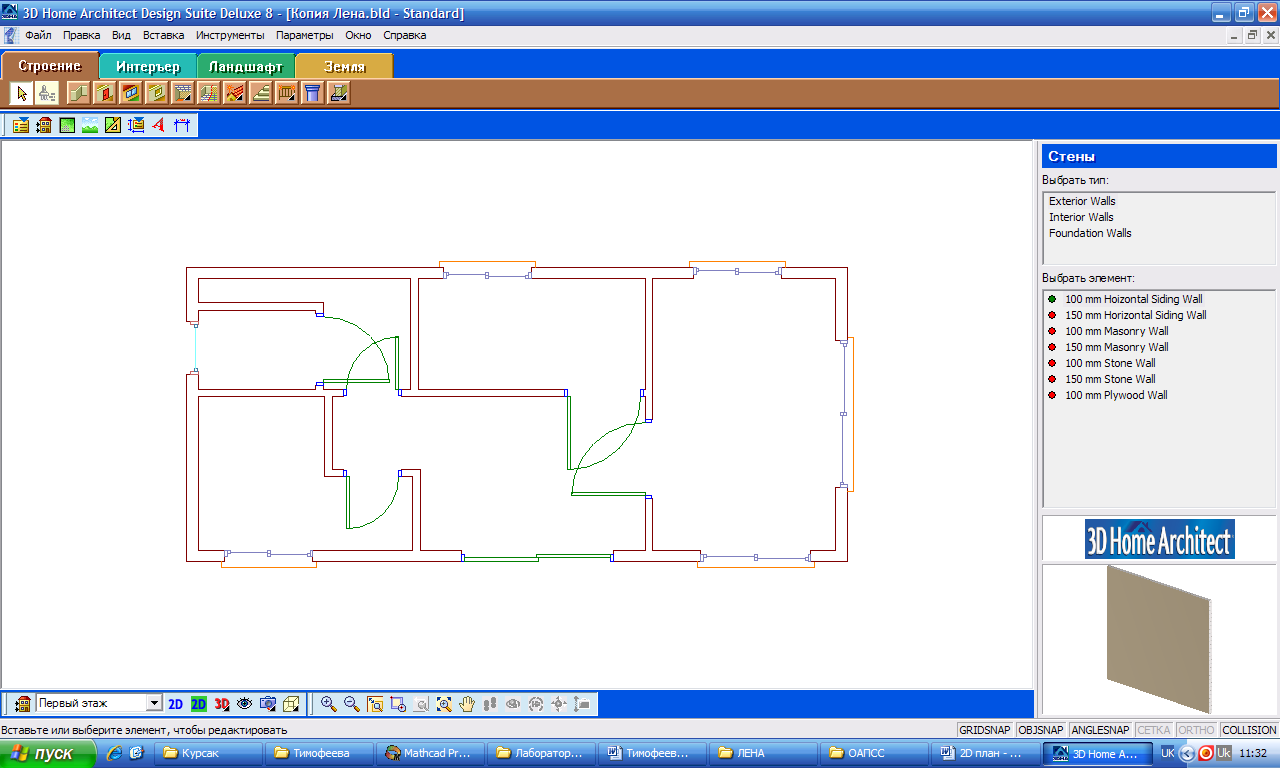The height and width of the screenshot is (768, 1280).
Task: Open the Справка menu
Action: 404,35
